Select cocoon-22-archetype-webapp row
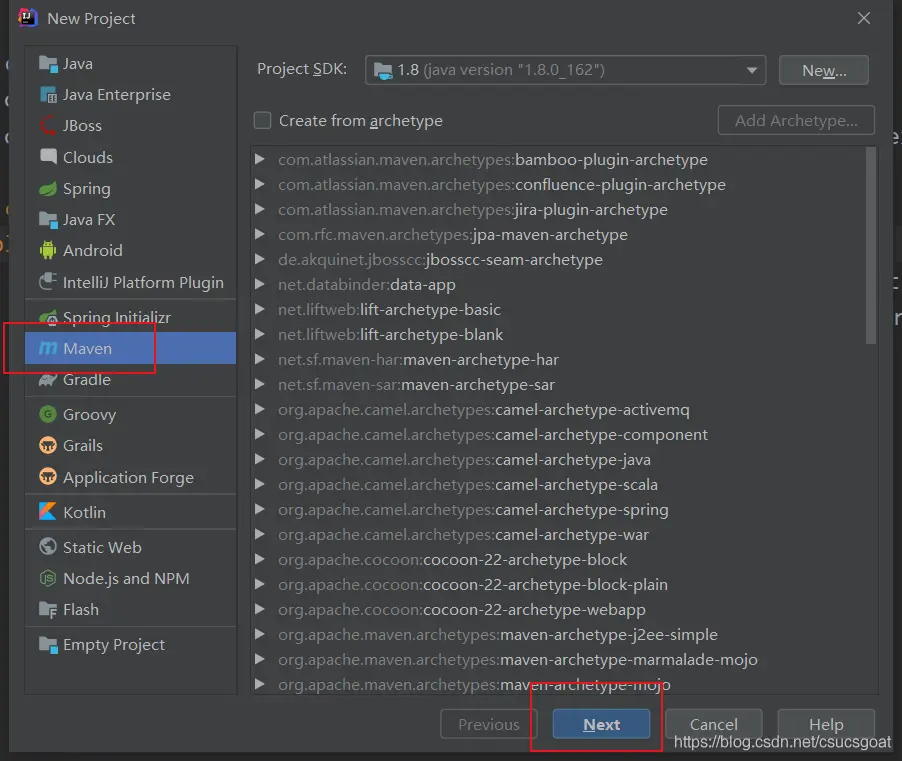 [x=565, y=609]
